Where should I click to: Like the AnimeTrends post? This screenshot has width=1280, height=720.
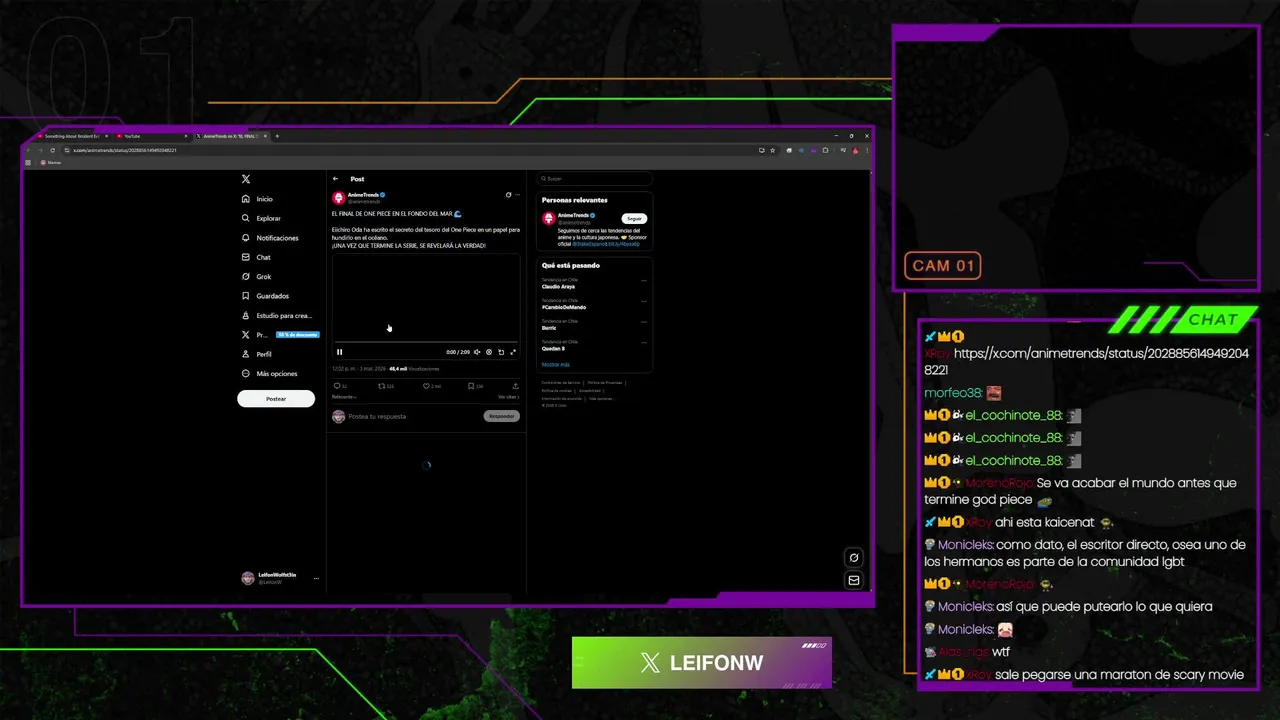(426, 386)
